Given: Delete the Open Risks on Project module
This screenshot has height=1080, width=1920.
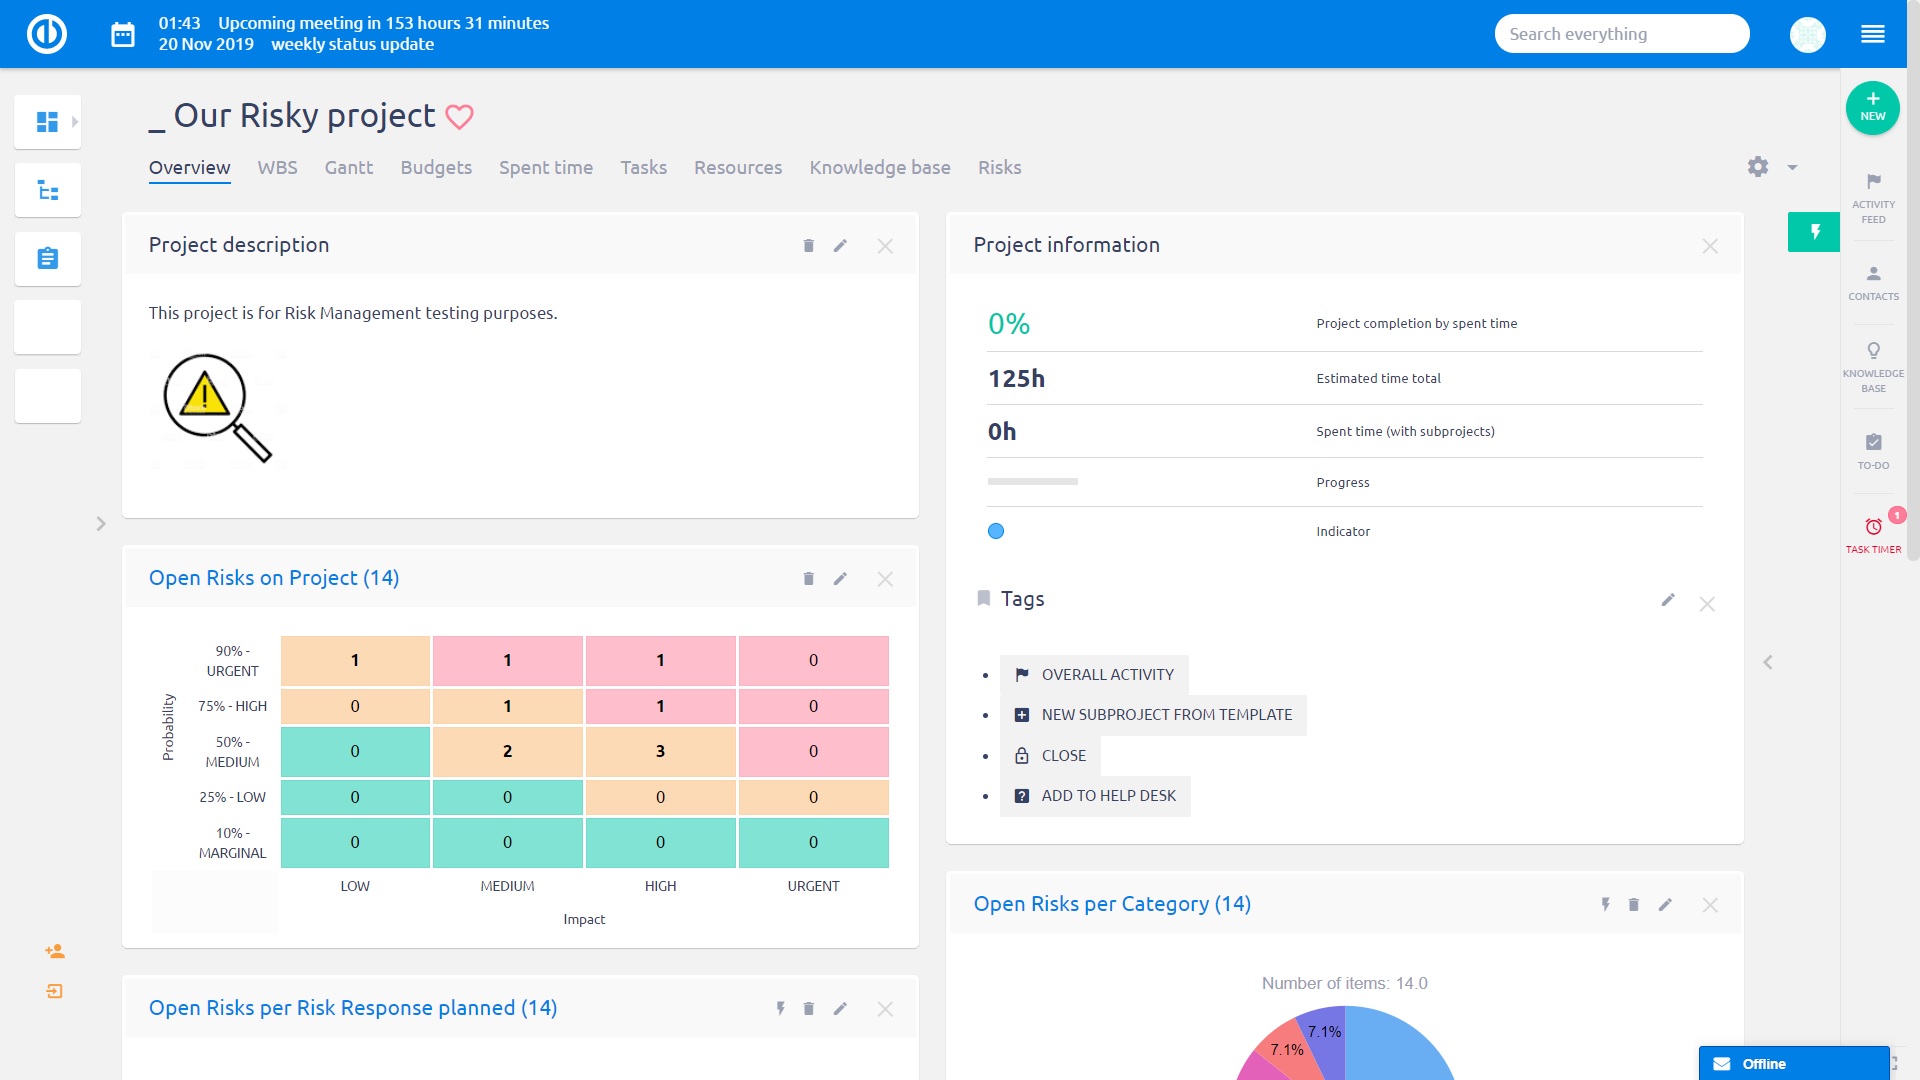Looking at the screenshot, I should coord(808,579).
